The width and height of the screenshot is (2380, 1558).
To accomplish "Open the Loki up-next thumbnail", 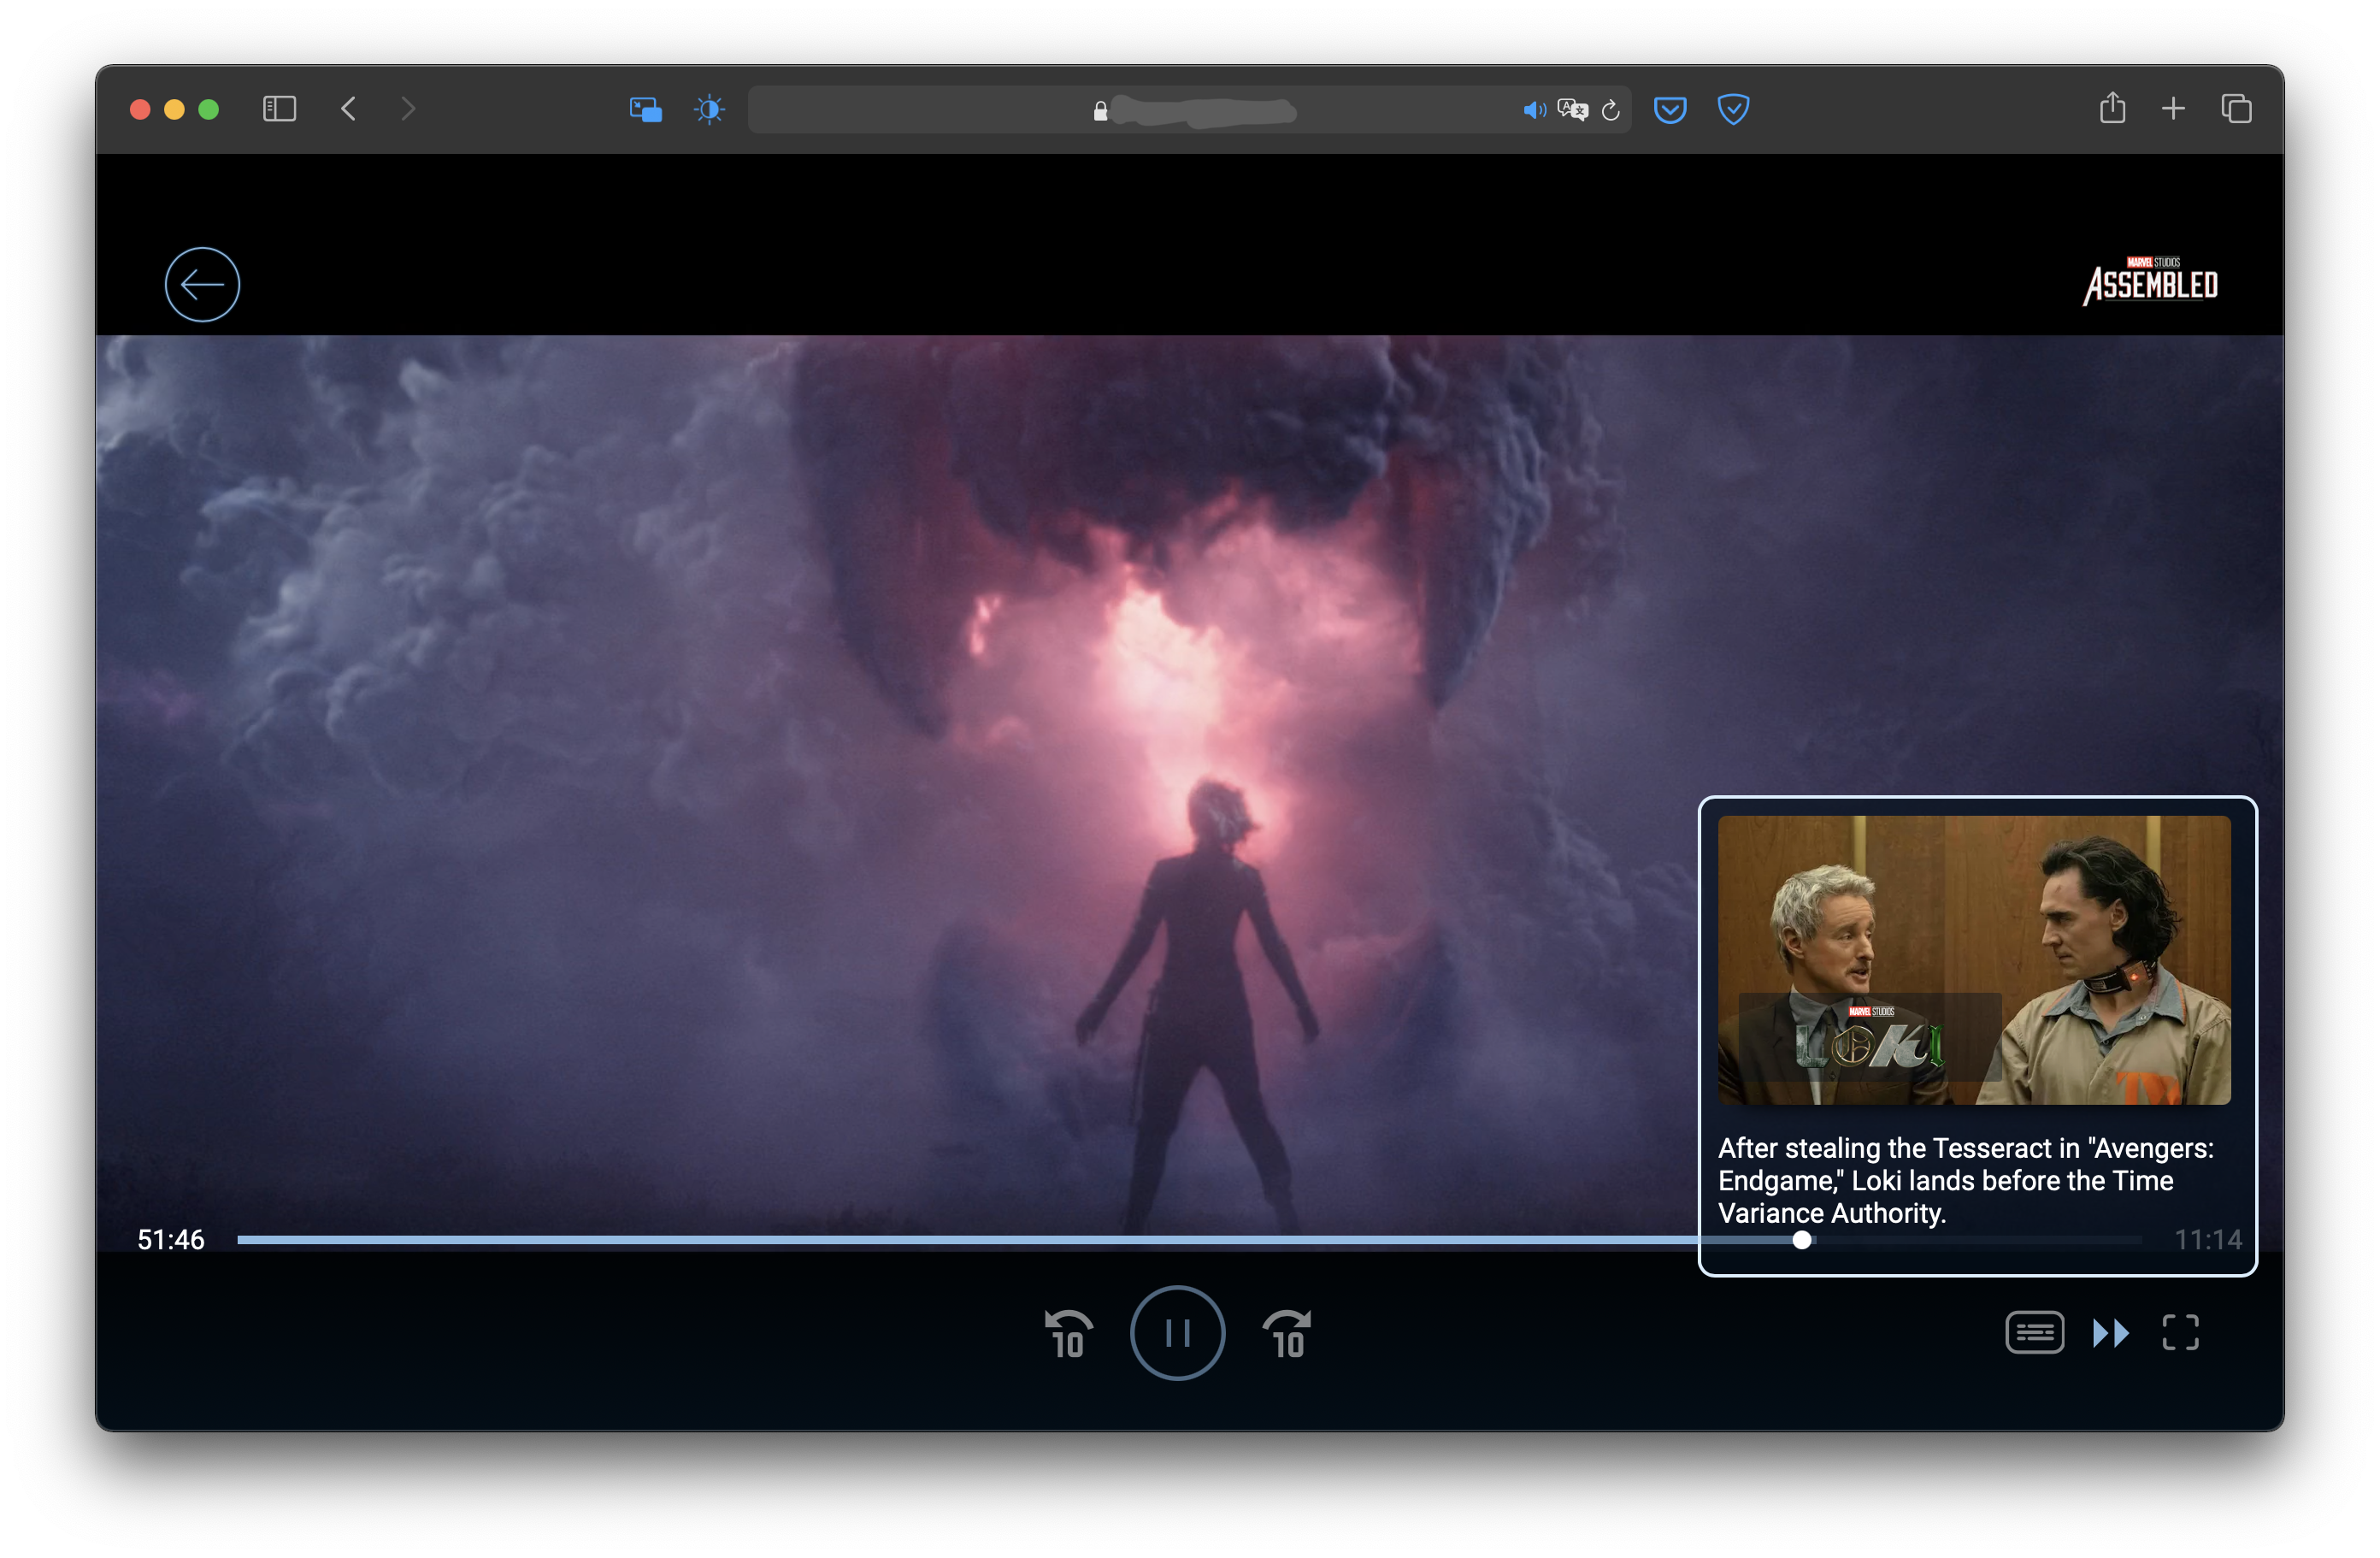I will [1973, 960].
